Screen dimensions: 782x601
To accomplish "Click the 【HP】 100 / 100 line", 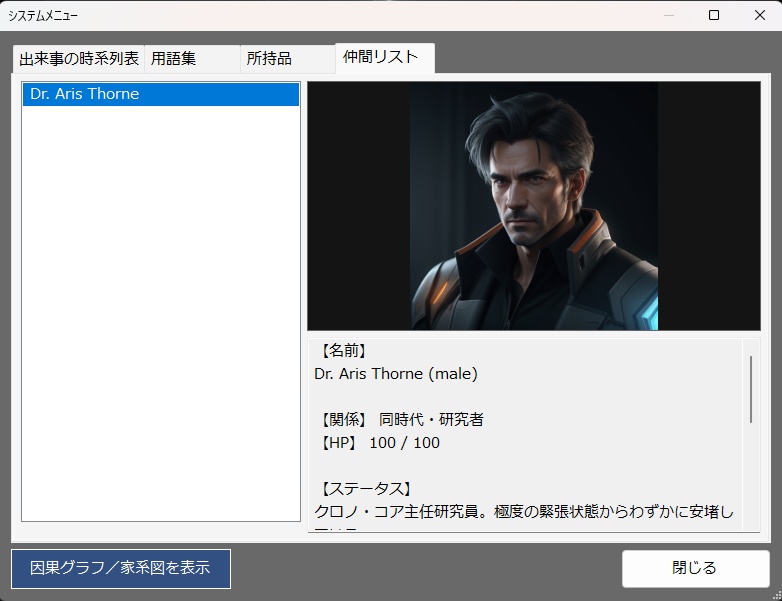I will pyautogui.click(x=378, y=443).
